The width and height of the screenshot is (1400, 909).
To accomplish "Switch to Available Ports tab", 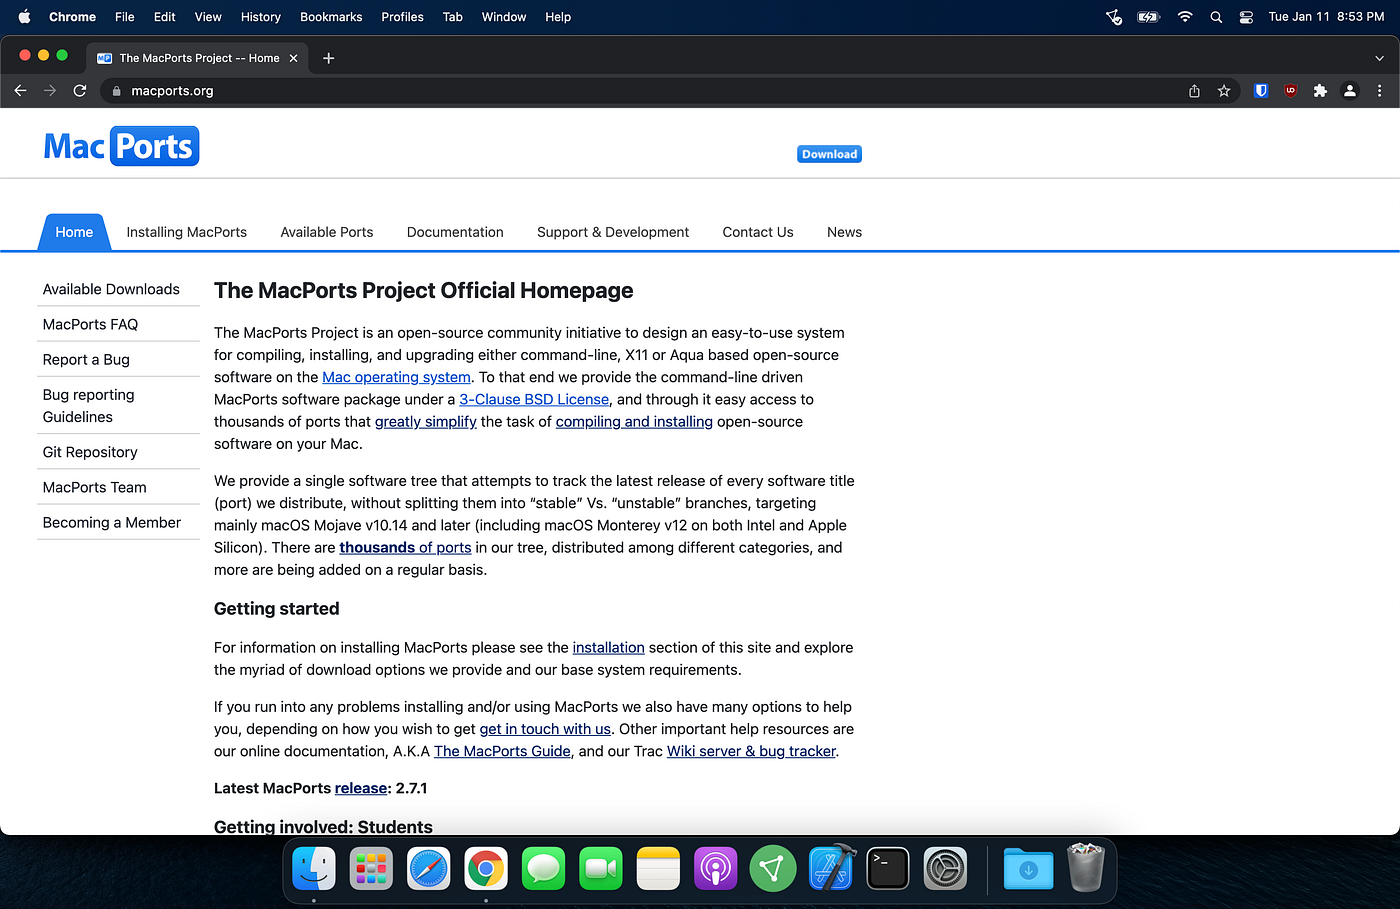I will (x=327, y=232).
